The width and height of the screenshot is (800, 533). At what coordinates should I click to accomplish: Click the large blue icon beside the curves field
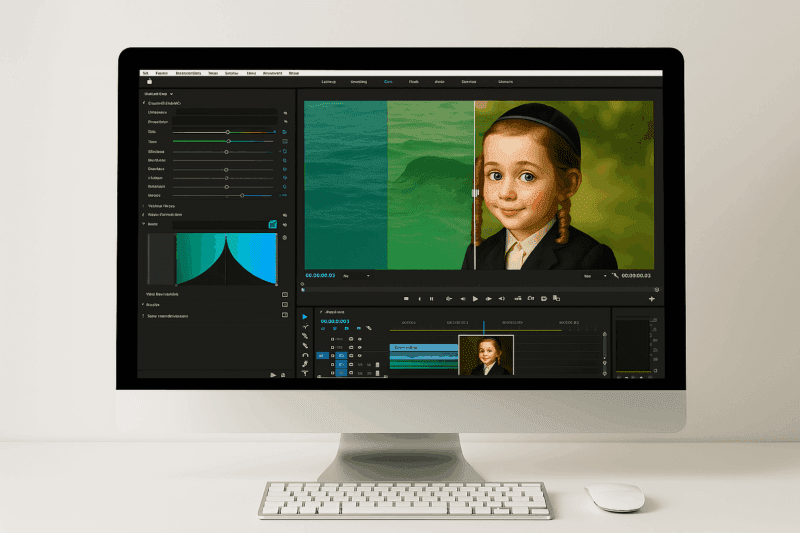point(272,224)
